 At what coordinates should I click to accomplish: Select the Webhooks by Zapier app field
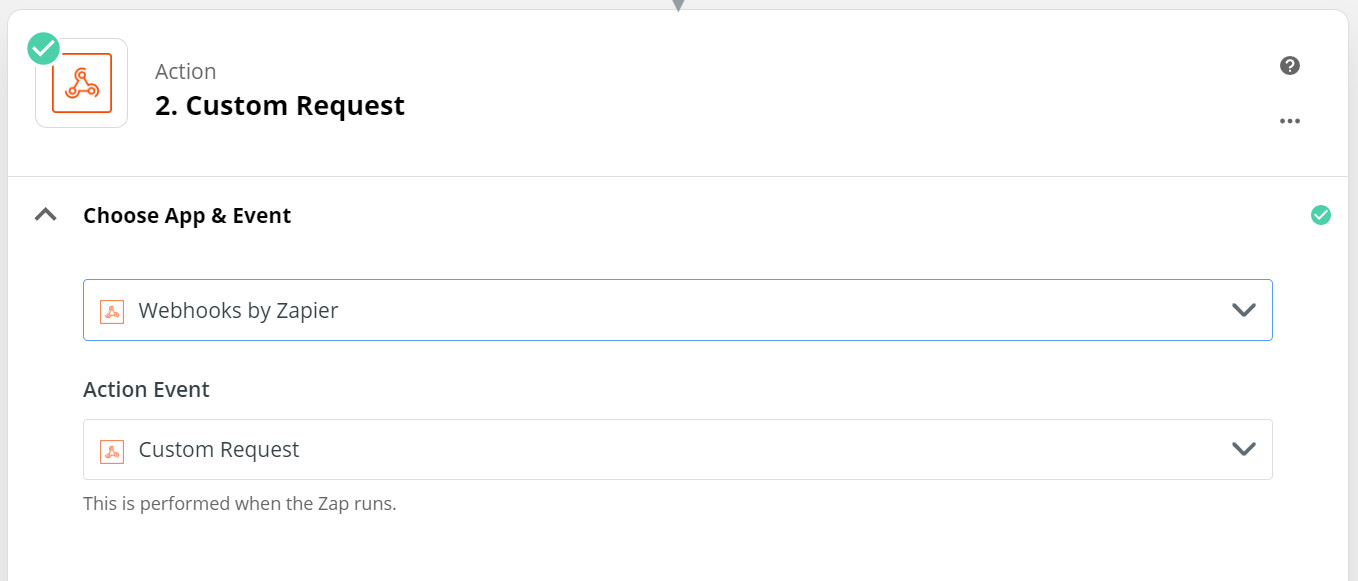point(678,310)
